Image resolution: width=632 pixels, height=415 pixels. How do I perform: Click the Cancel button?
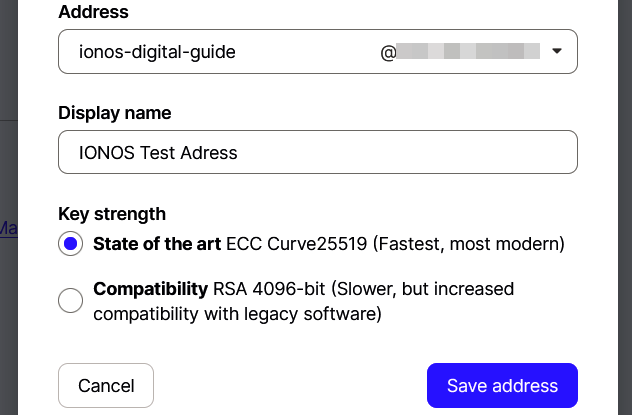[106, 386]
